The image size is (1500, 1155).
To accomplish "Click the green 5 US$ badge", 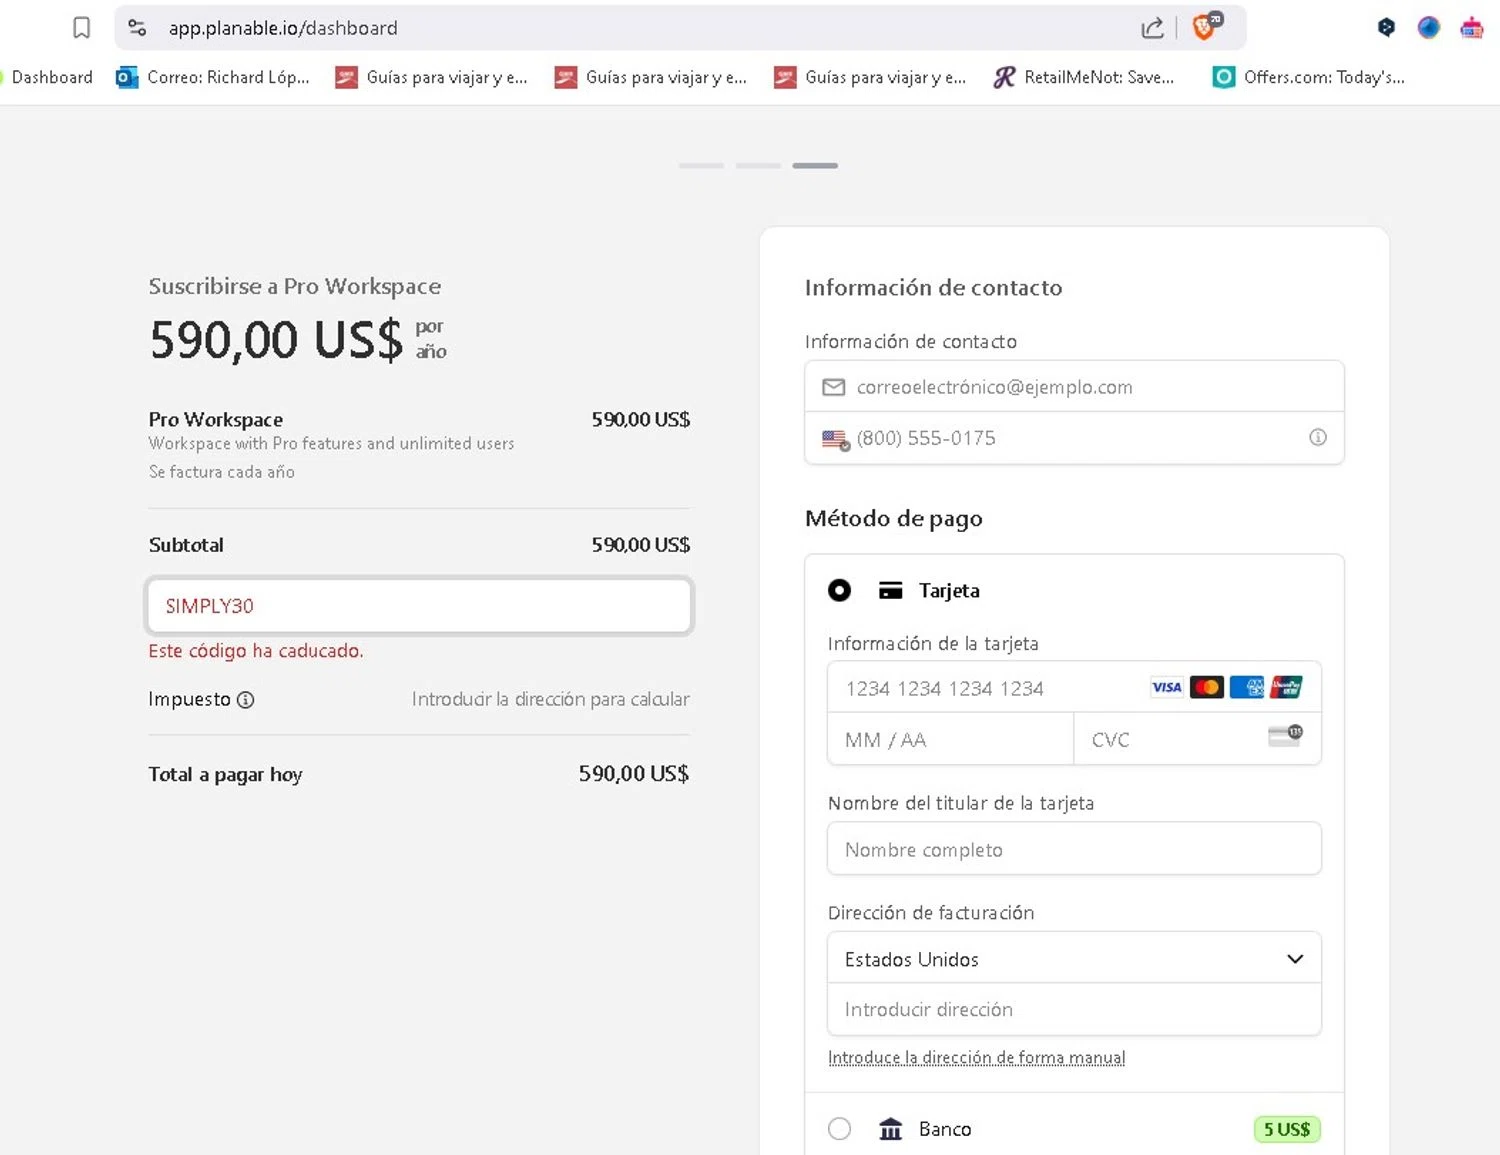I will click(1288, 1129).
